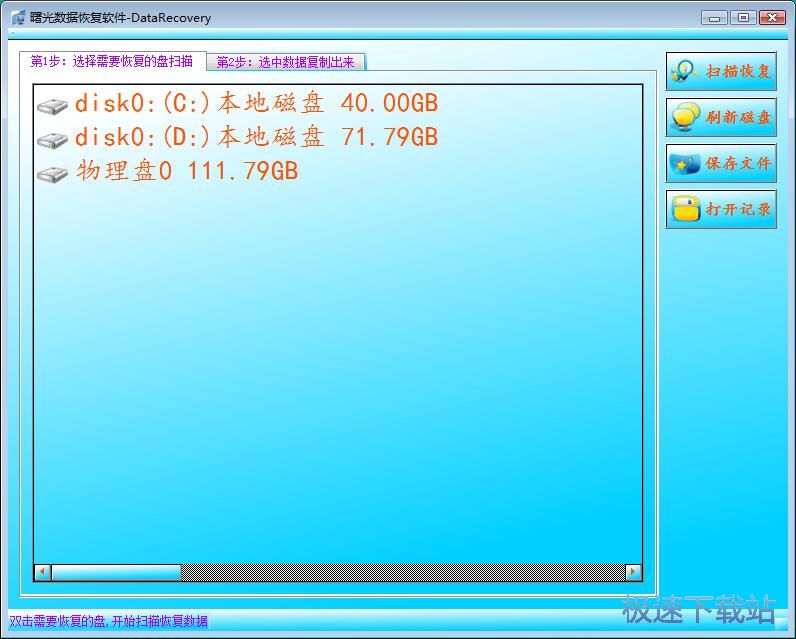796x639 pixels.
Task: Click status bar text 双击需要恢复的盘,开始扫描恢复数据
Action: [x=109, y=621]
